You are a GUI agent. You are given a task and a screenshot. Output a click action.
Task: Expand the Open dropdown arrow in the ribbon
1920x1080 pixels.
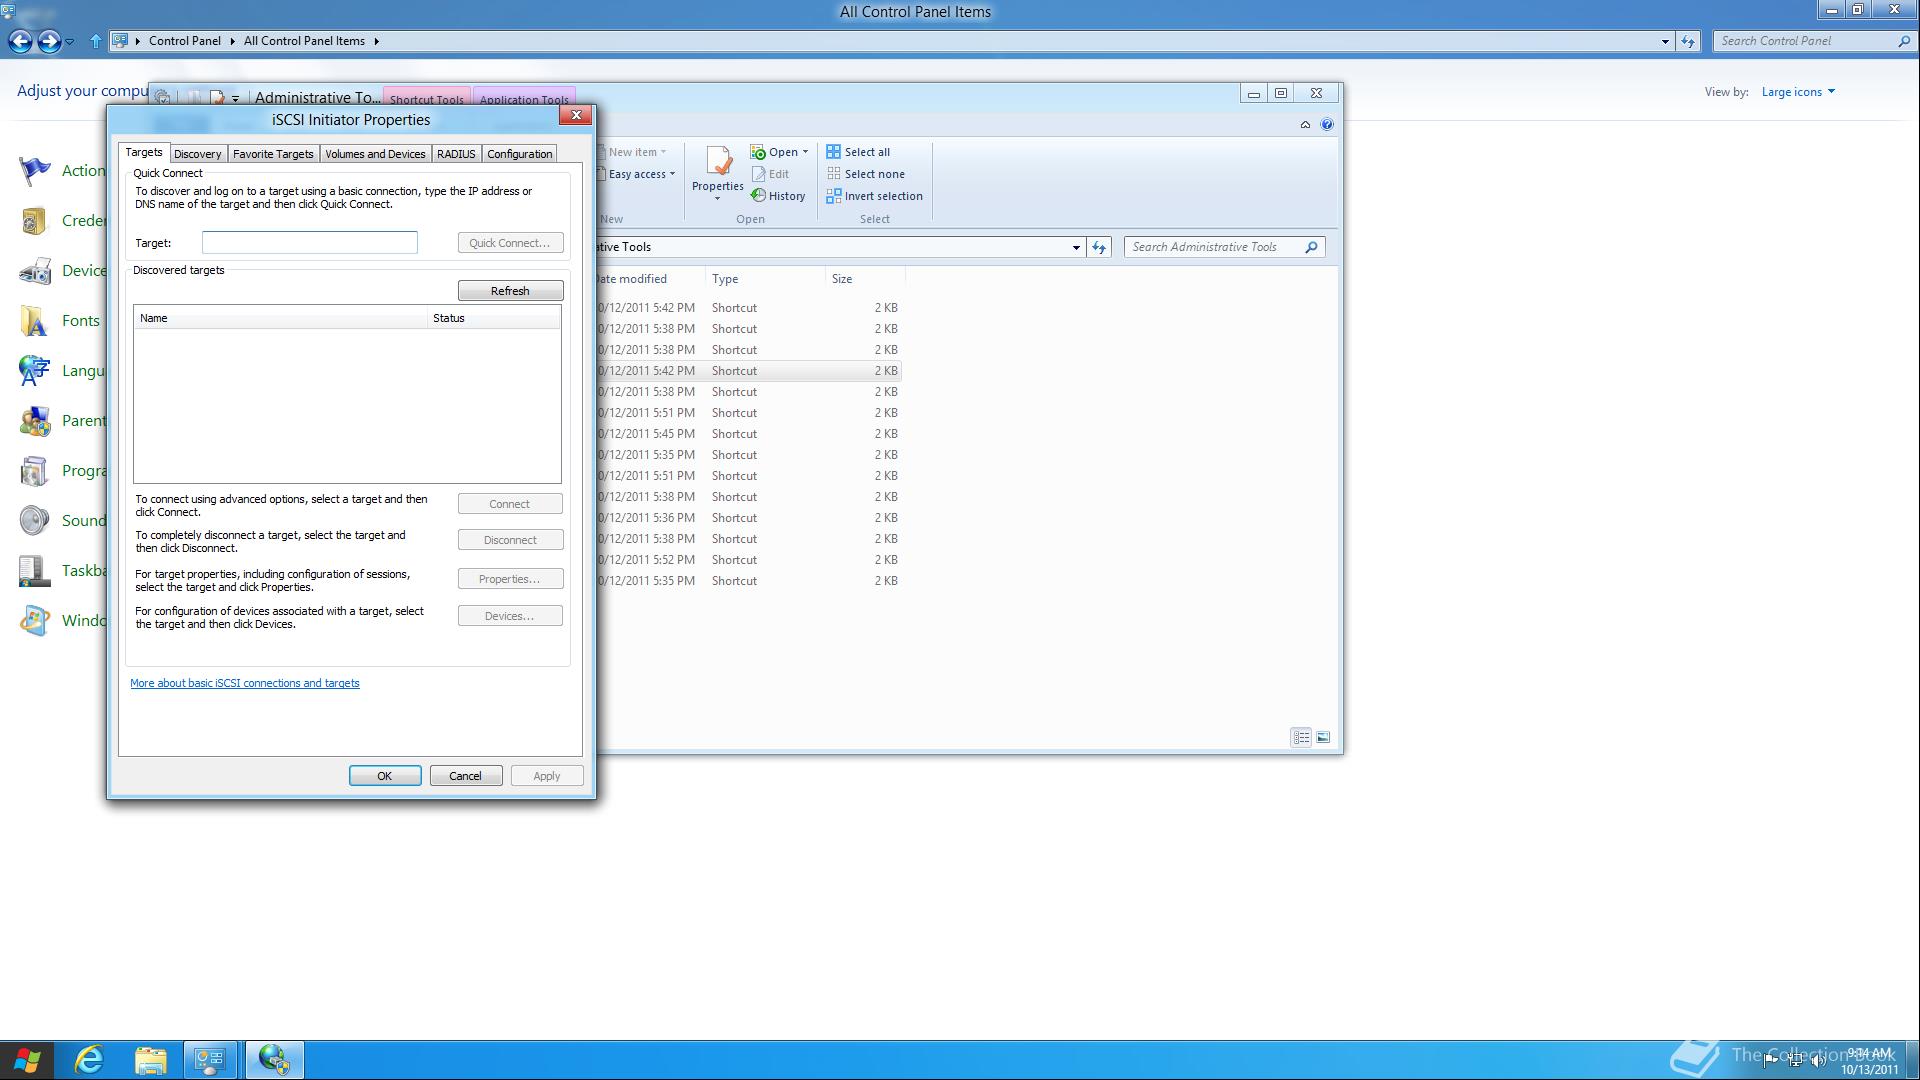tap(805, 152)
